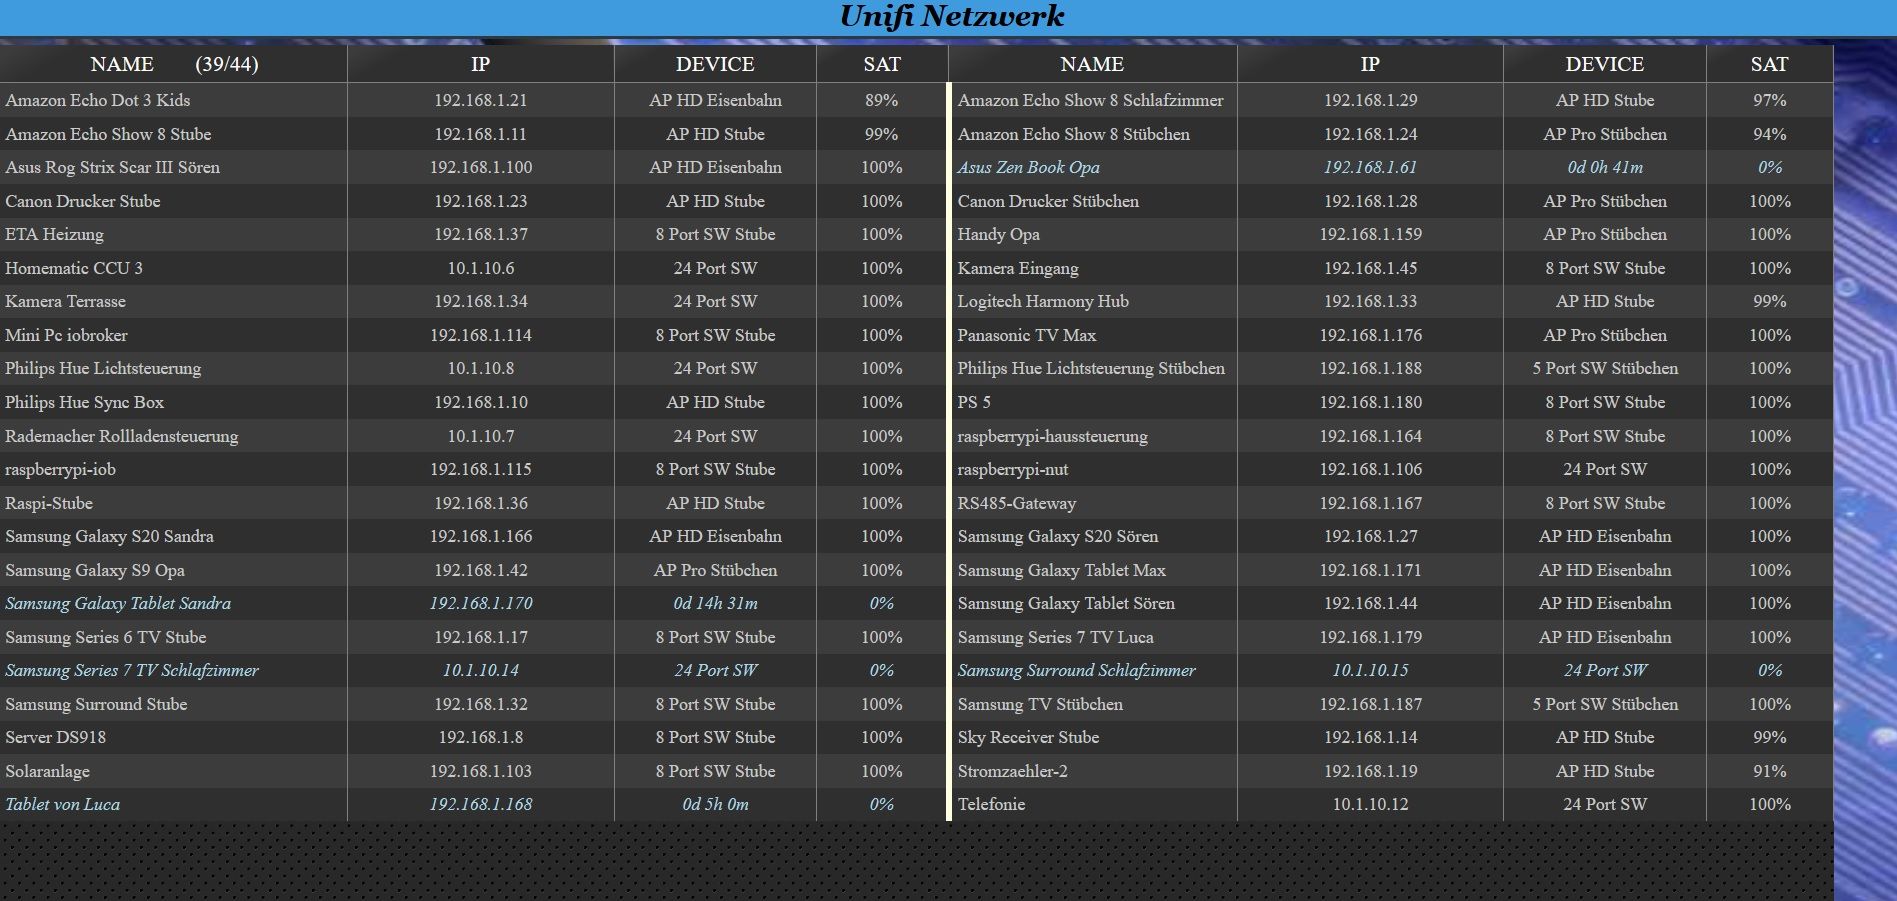Viewport: 1897px width, 901px height.
Task: Click raspberrypi-haussteuerung entry
Action: click(x=1052, y=436)
